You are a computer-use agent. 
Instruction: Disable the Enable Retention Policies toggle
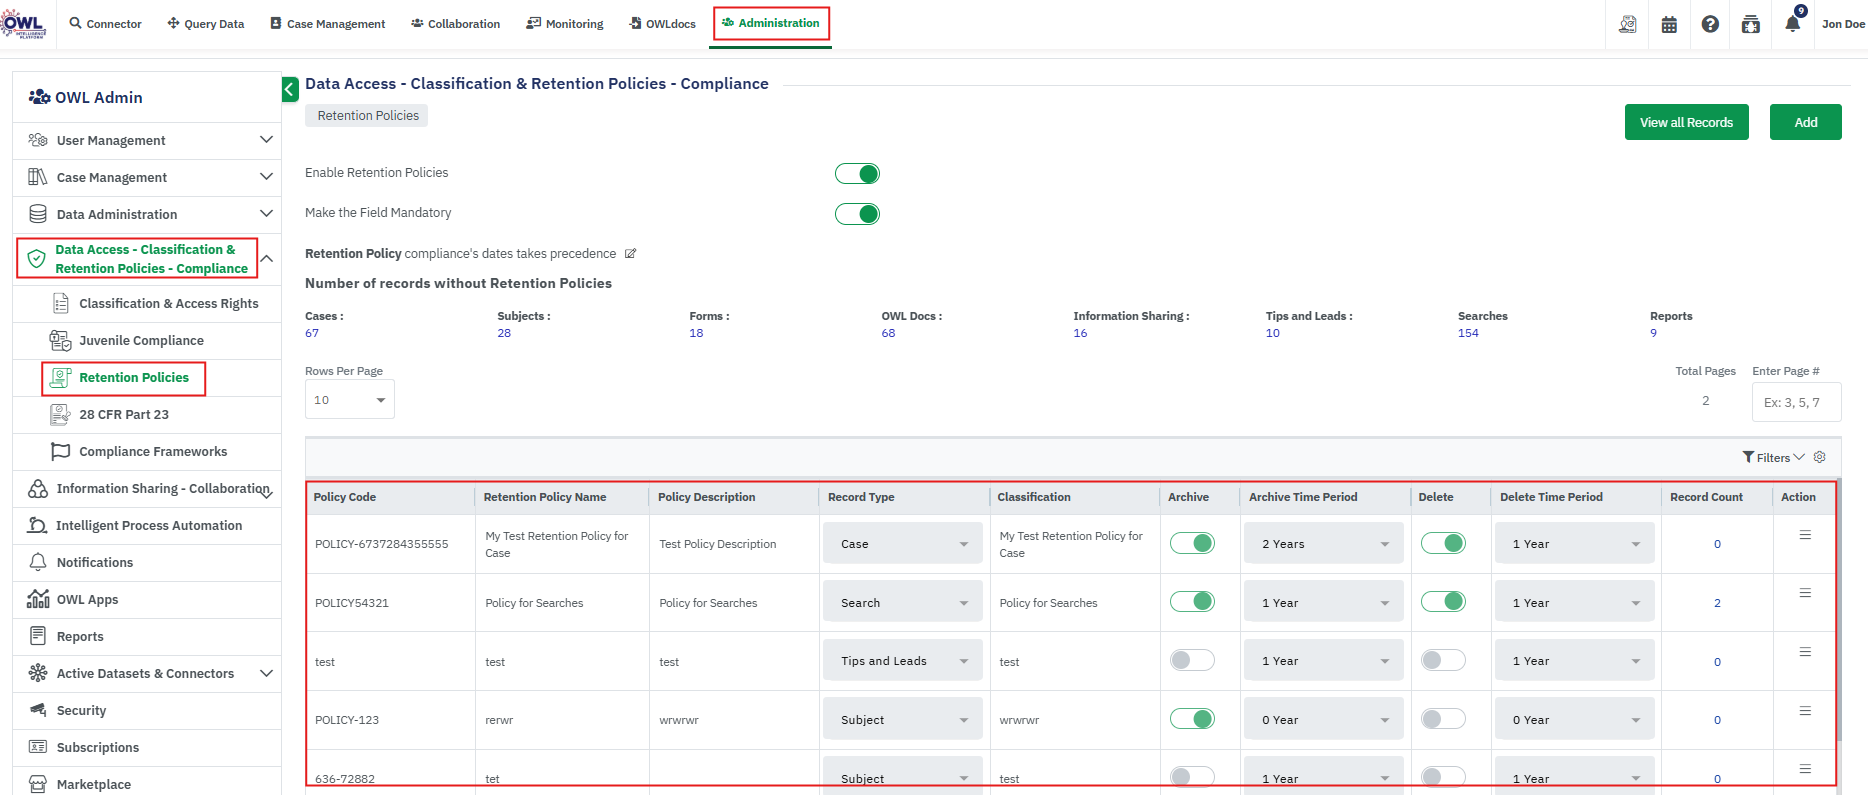point(857,174)
